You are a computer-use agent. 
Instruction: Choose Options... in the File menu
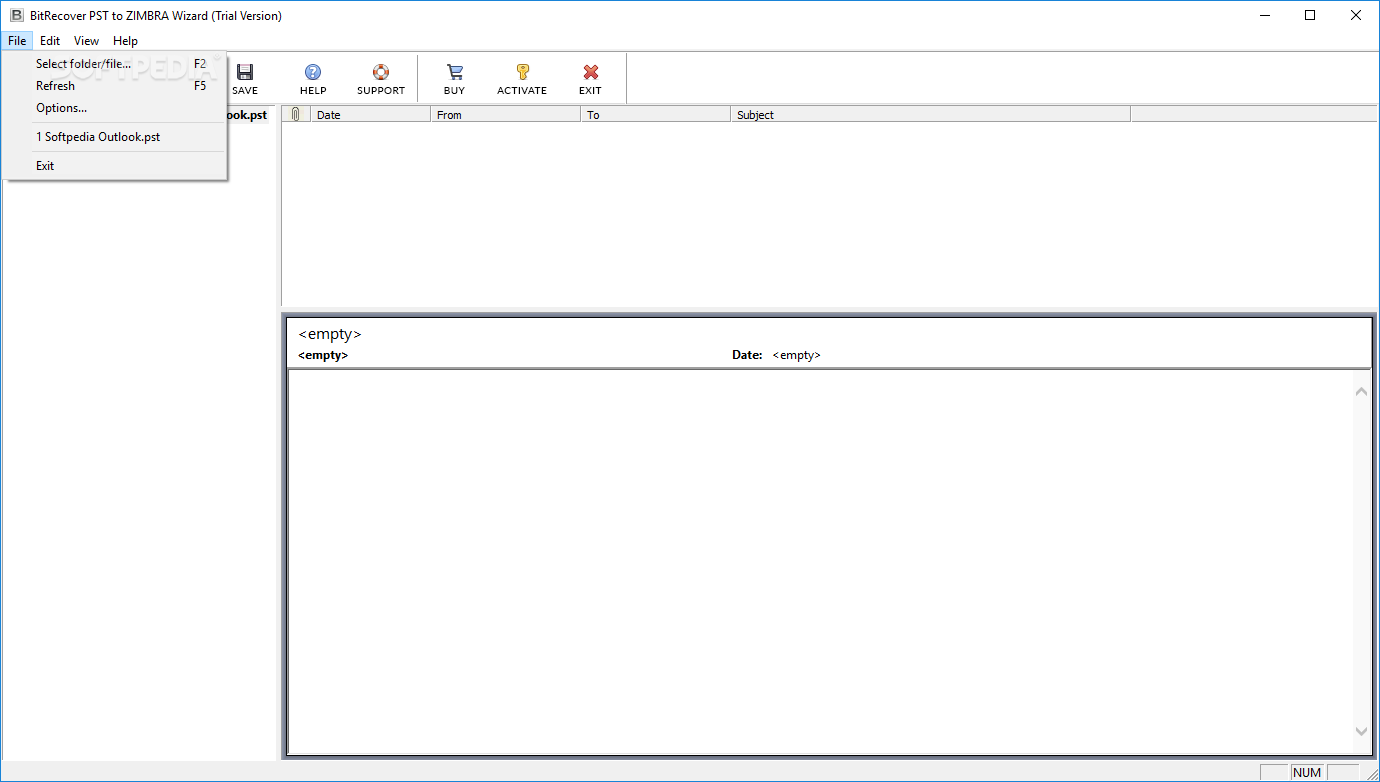pos(115,108)
